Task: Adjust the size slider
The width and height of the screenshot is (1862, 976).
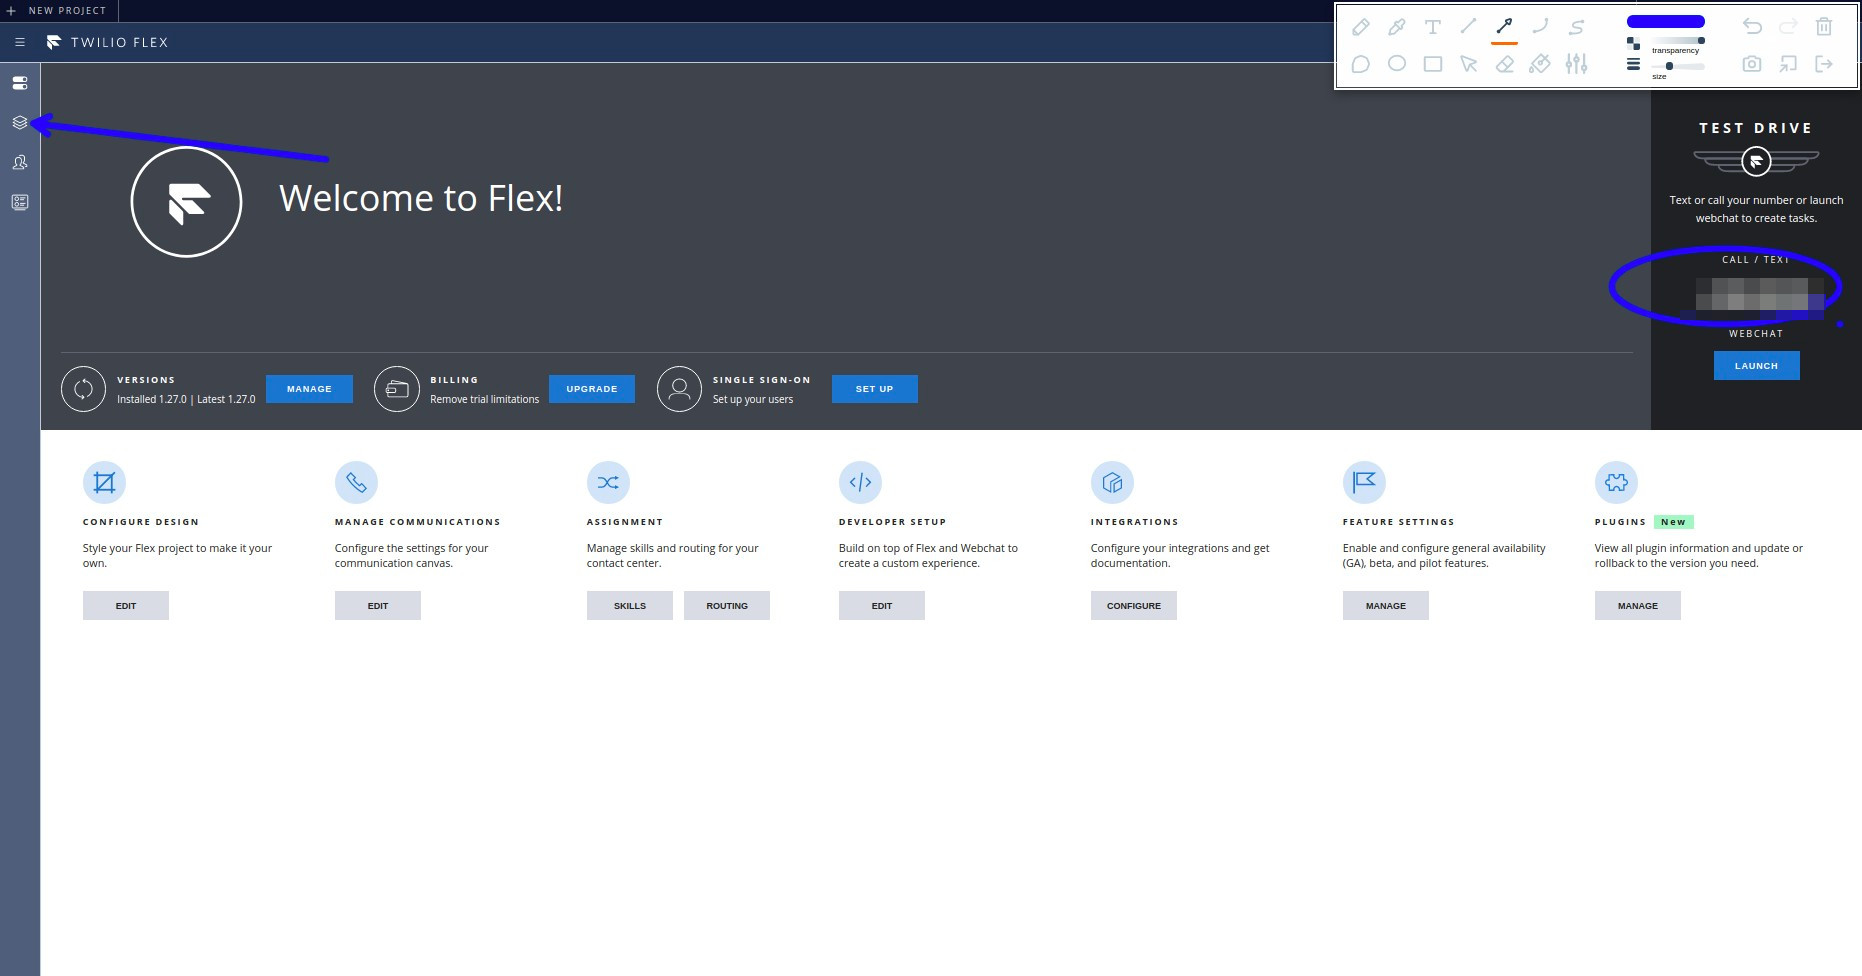Action: [1678, 66]
